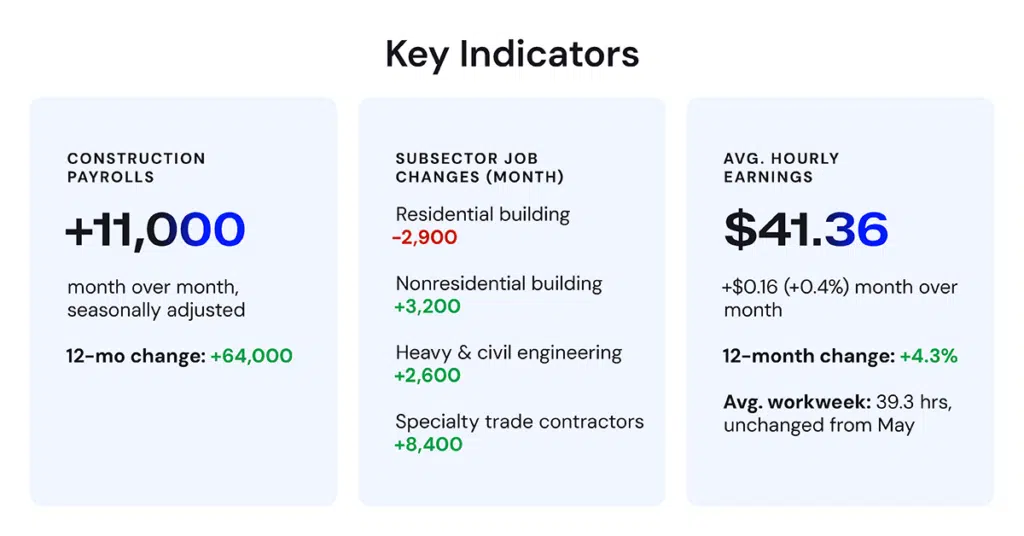This screenshot has height=536, width=1024.
Task: Click the Key Indicators heading
Action: pyautogui.click(x=512, y=55)
